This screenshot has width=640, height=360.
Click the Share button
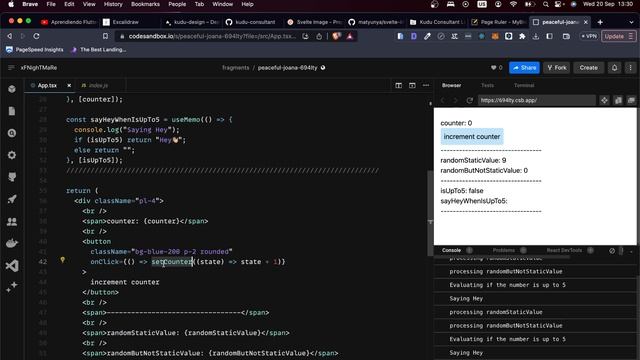524,68
